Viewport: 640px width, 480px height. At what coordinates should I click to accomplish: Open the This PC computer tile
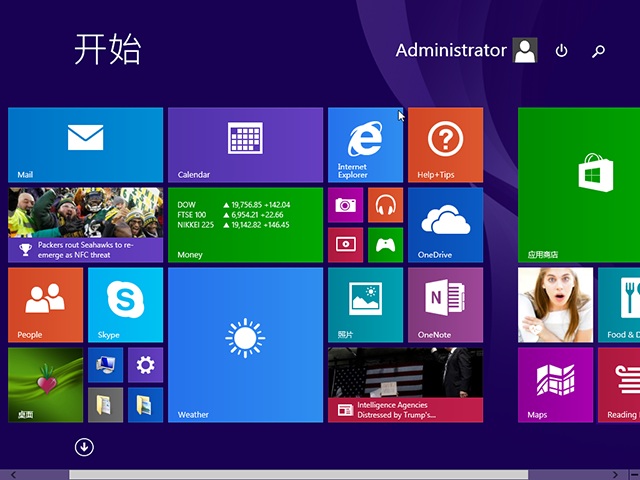[105, 365]
